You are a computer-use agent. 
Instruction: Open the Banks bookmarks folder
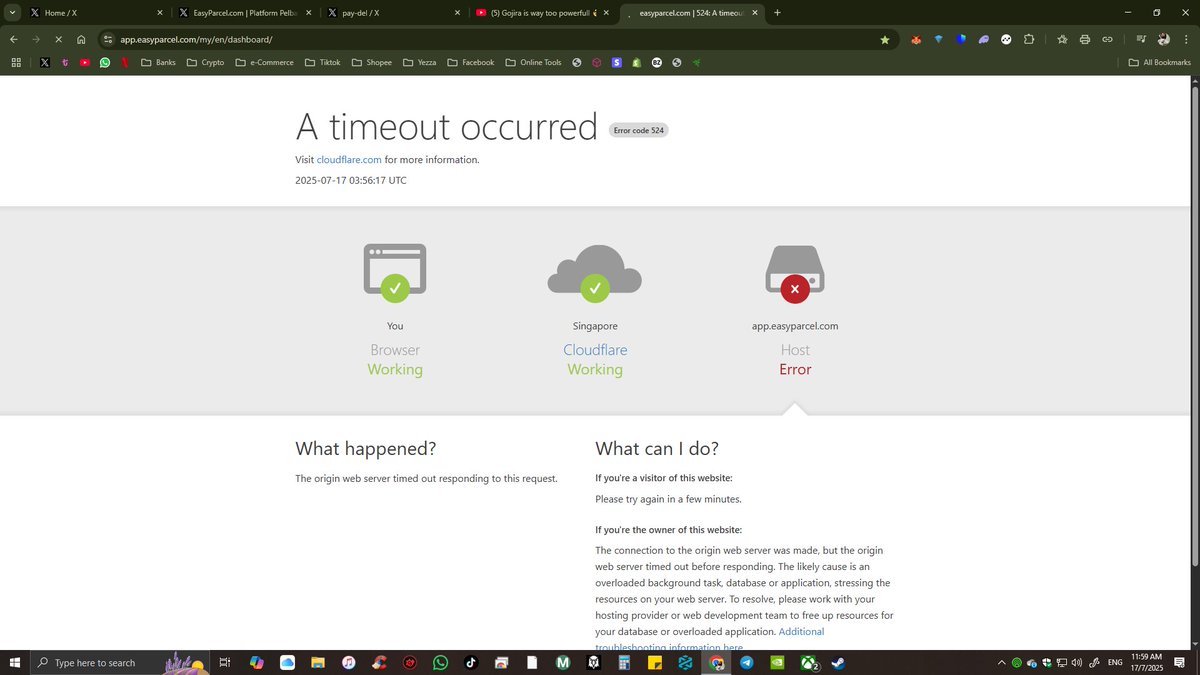[x=158, y=62]
